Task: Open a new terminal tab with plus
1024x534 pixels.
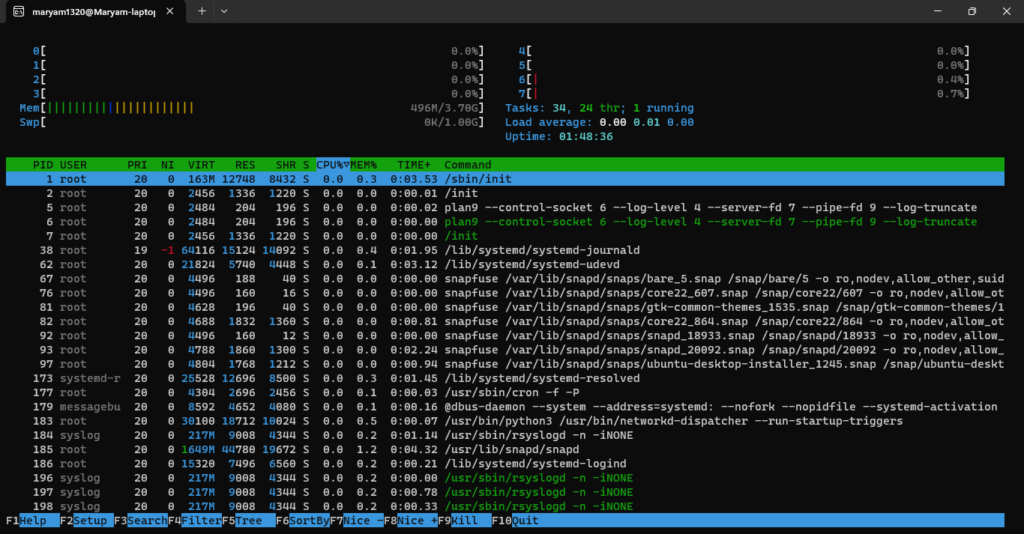Action: point(201,11)
